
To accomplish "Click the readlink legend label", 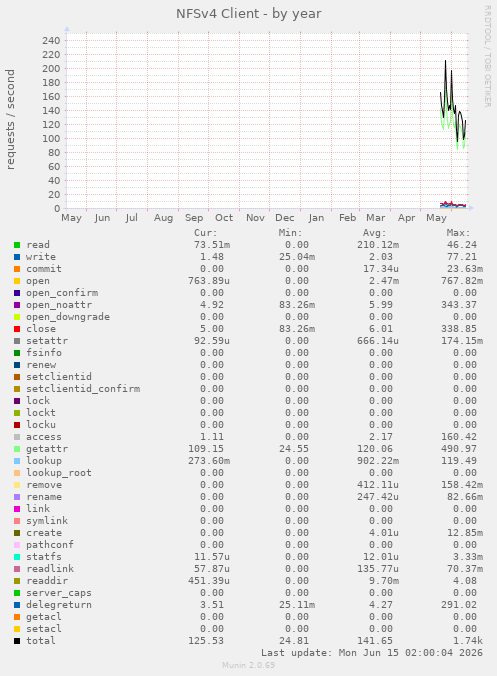I will [x=50, y=569].
